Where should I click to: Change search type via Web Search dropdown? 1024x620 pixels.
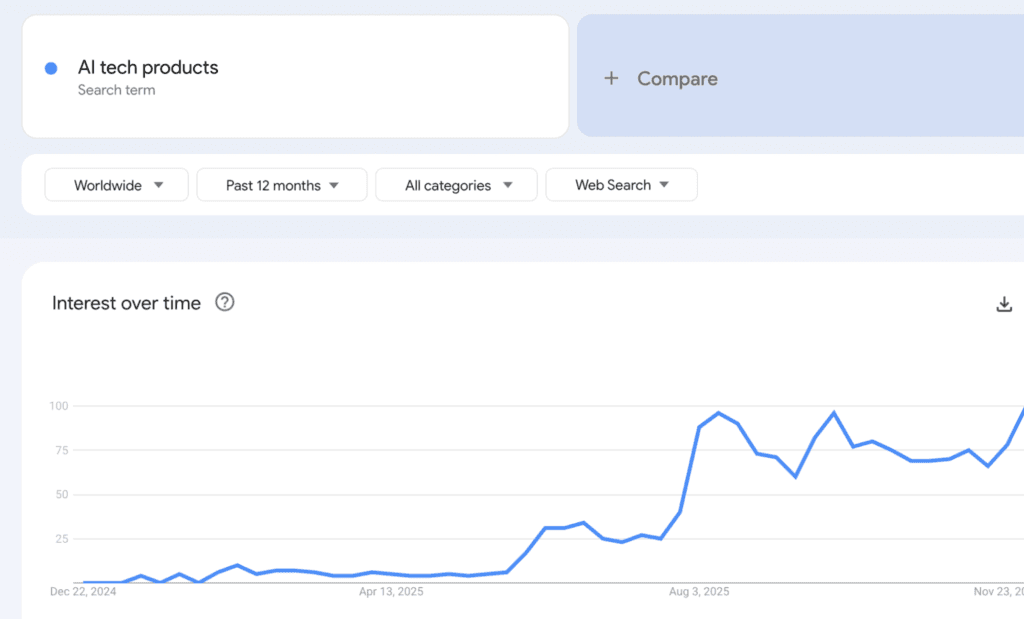point(621,185)
